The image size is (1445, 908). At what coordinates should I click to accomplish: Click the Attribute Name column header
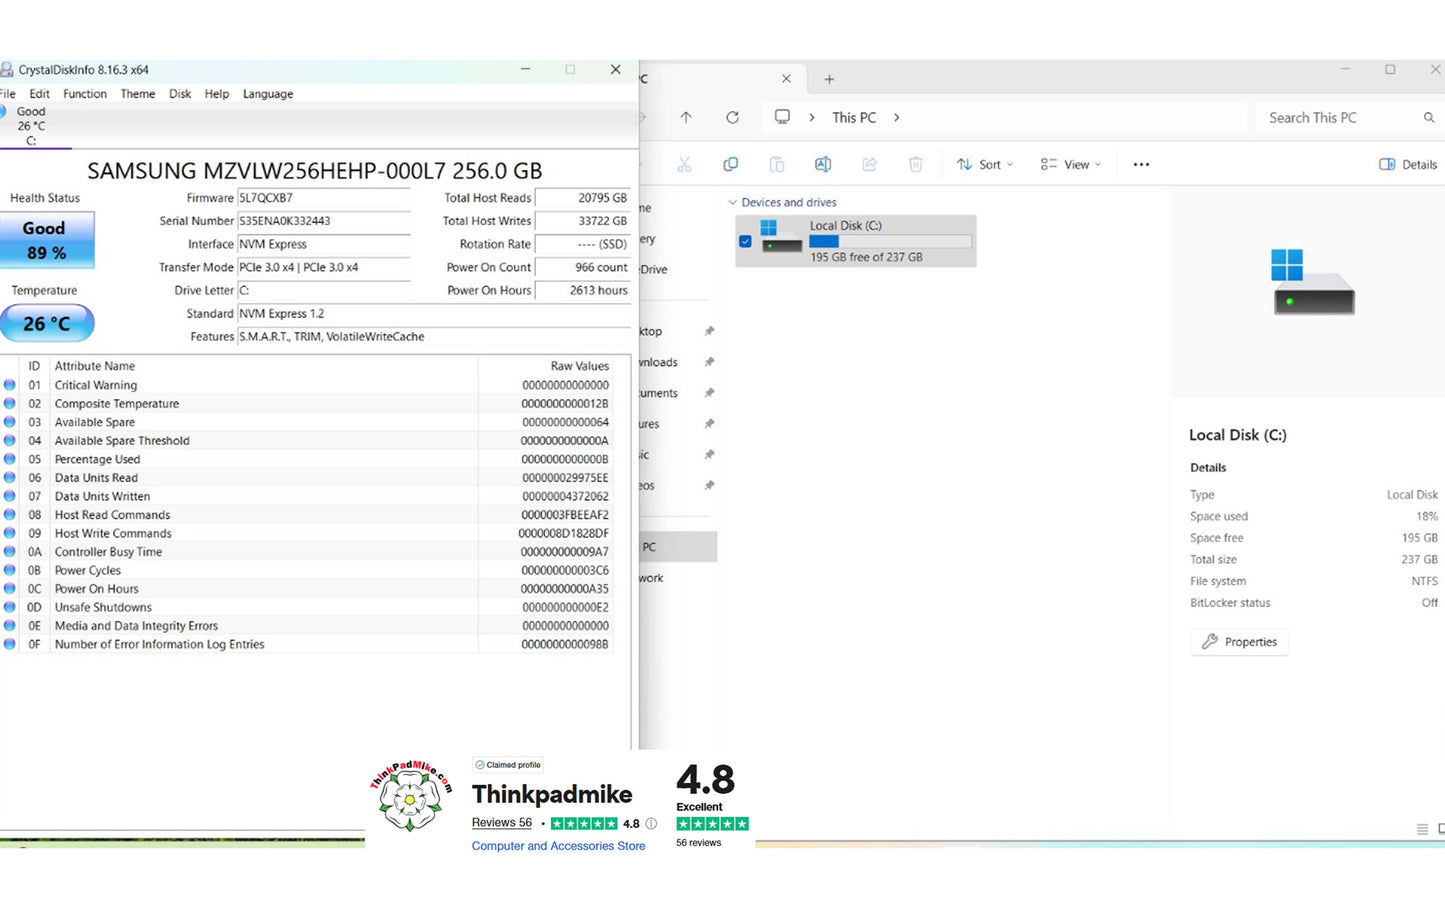tap(95, 366)
